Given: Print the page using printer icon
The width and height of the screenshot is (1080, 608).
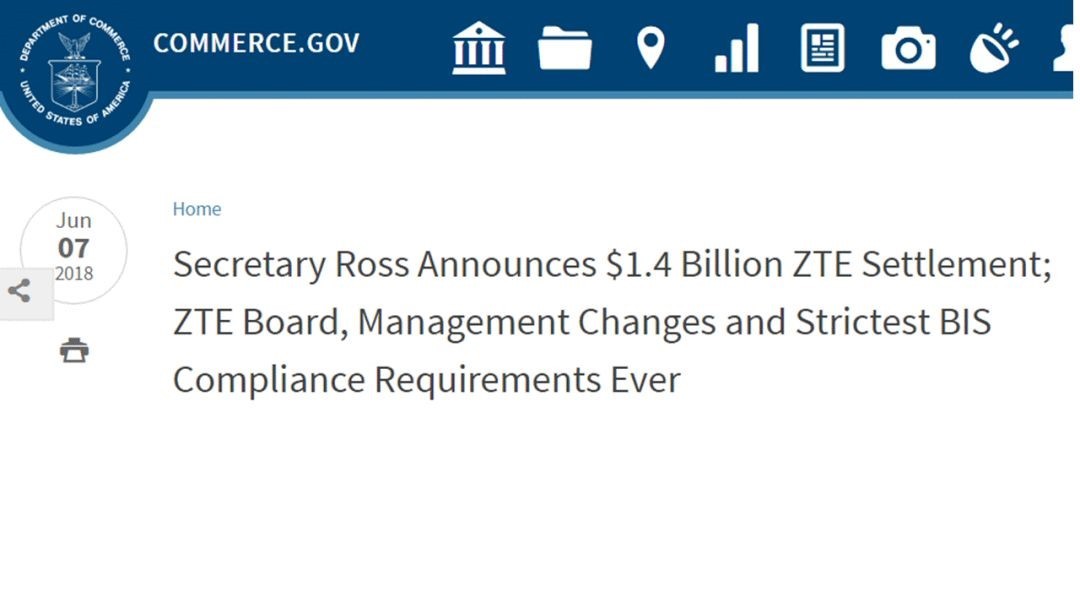Looking at the screenshot, I should click(74, 350).
